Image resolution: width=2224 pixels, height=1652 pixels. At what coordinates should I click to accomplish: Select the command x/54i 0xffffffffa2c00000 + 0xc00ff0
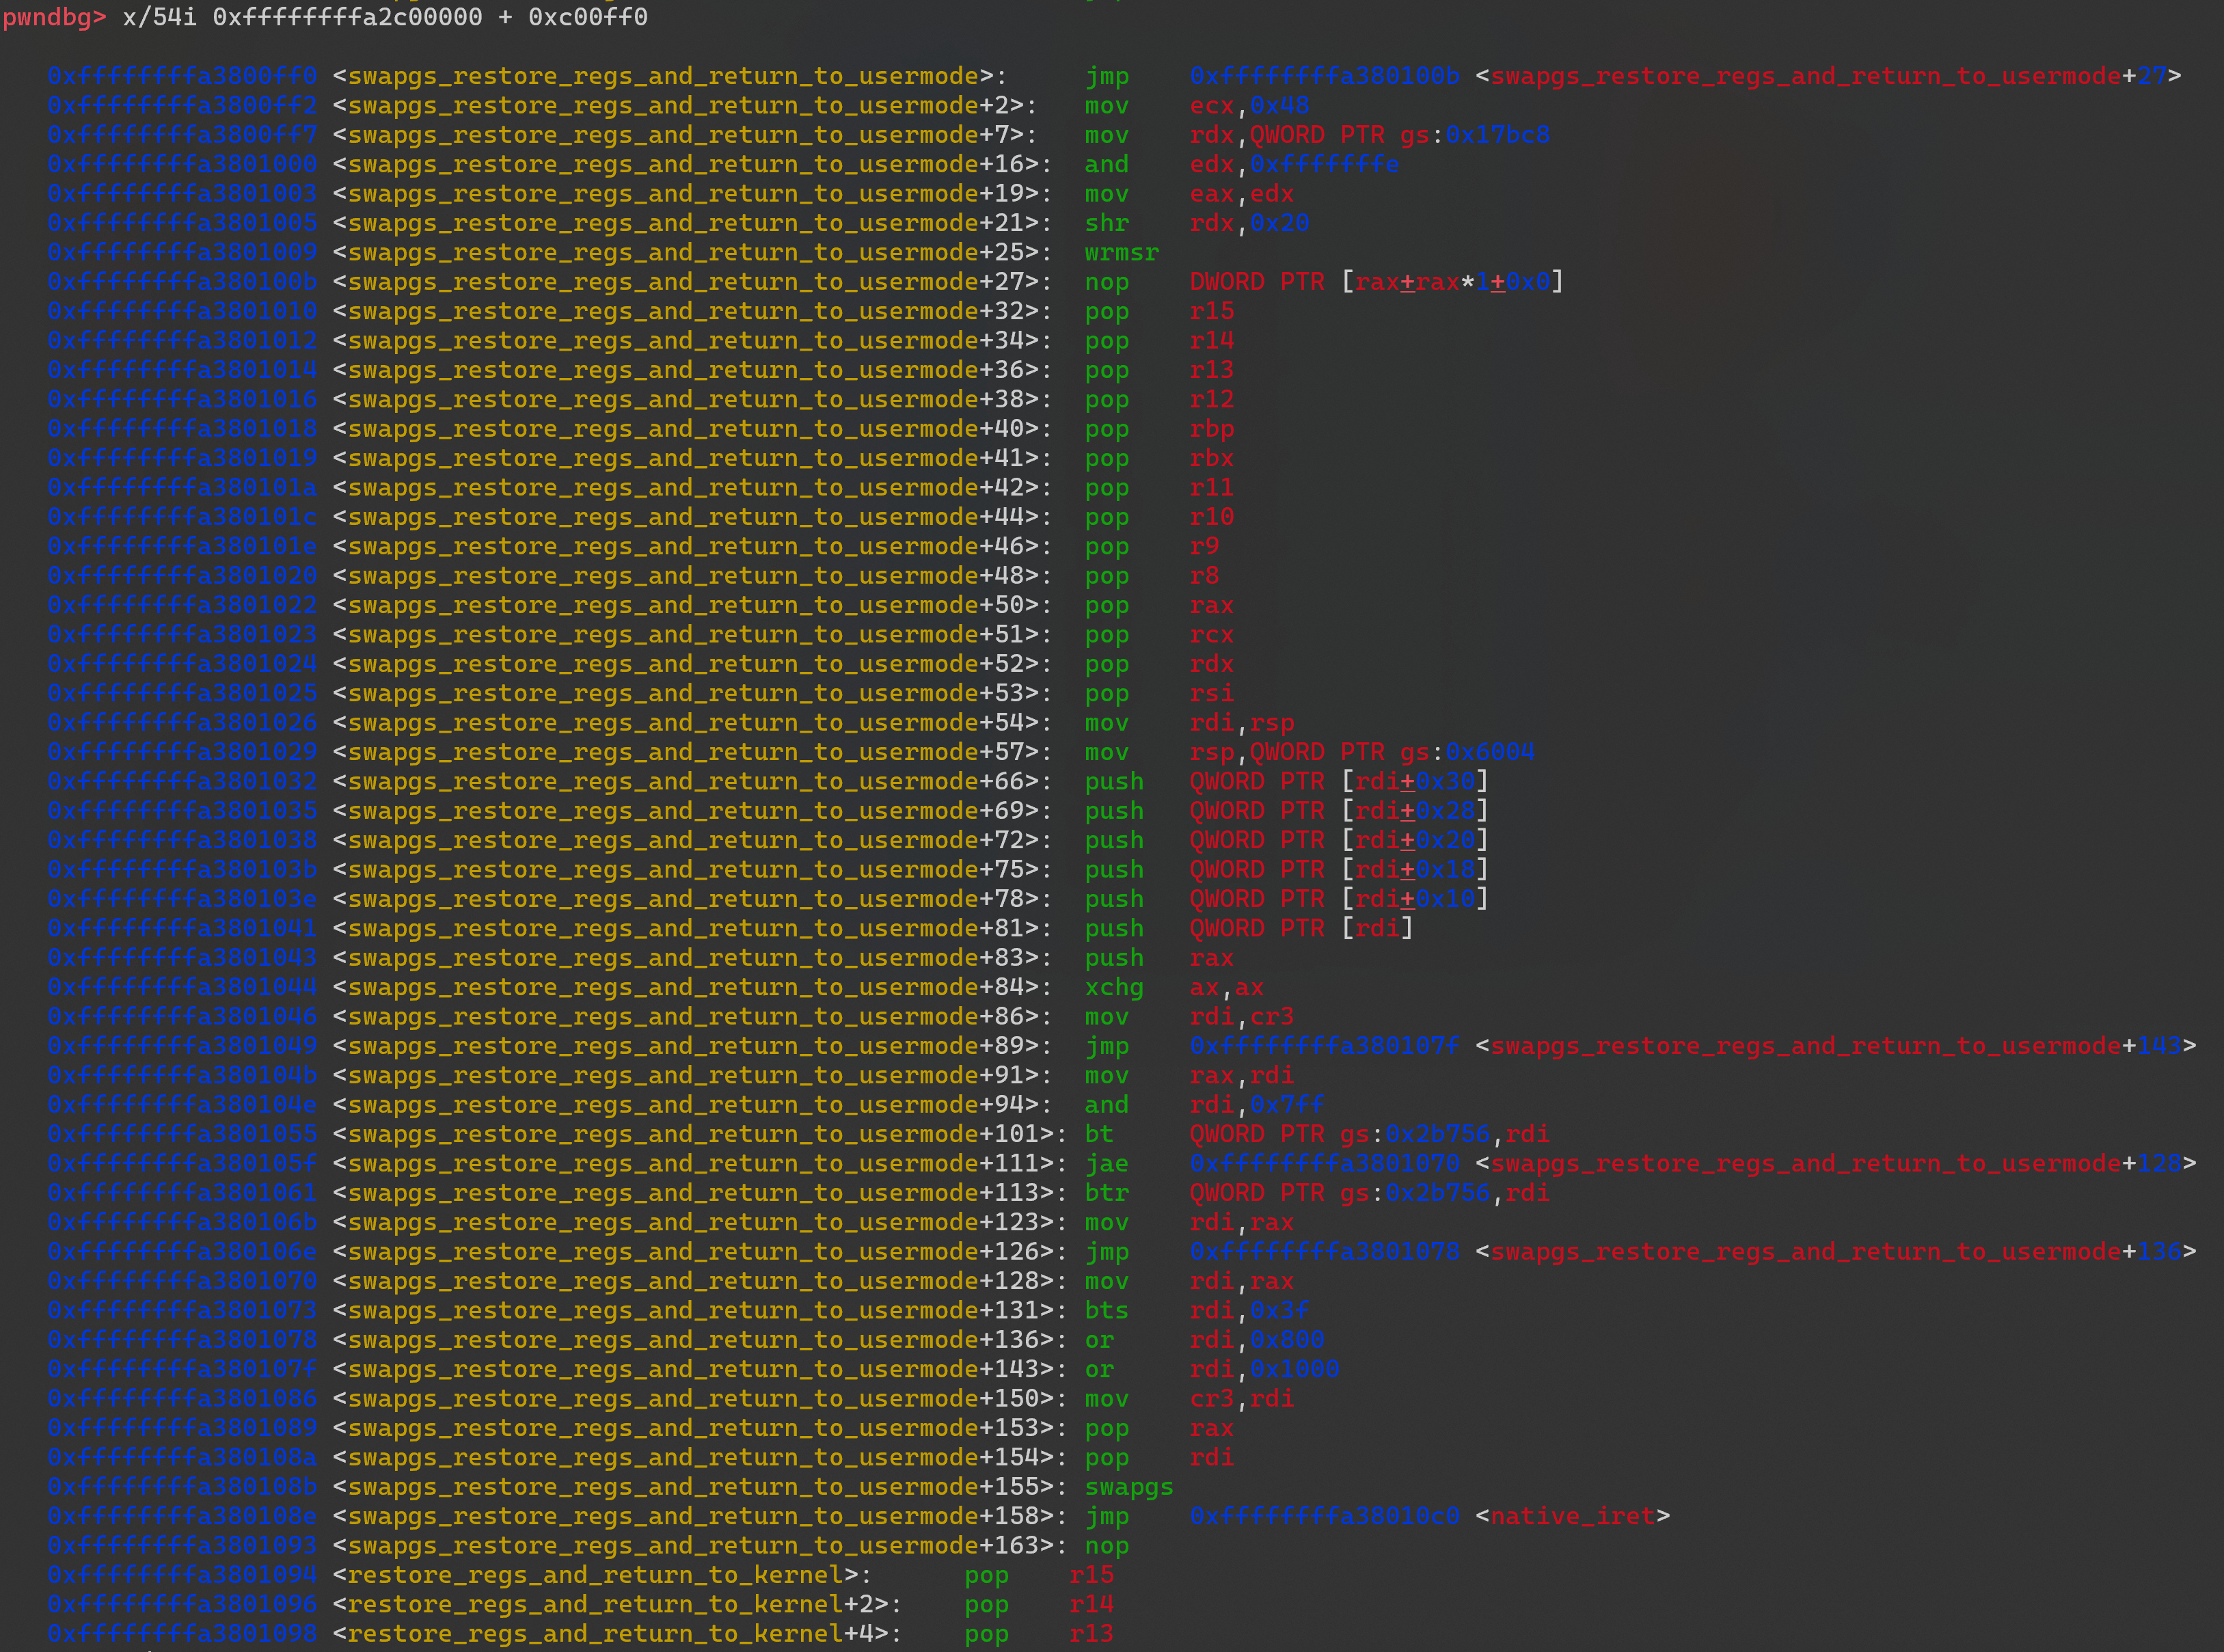(x=385, y=17)
